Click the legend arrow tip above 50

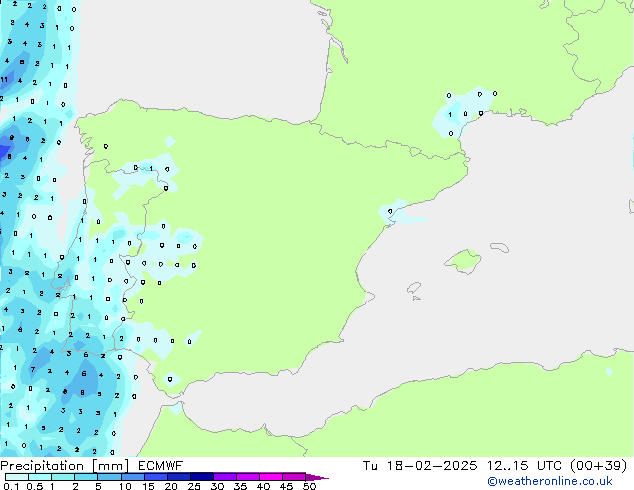pyautogui.click(x=317, y=477)
